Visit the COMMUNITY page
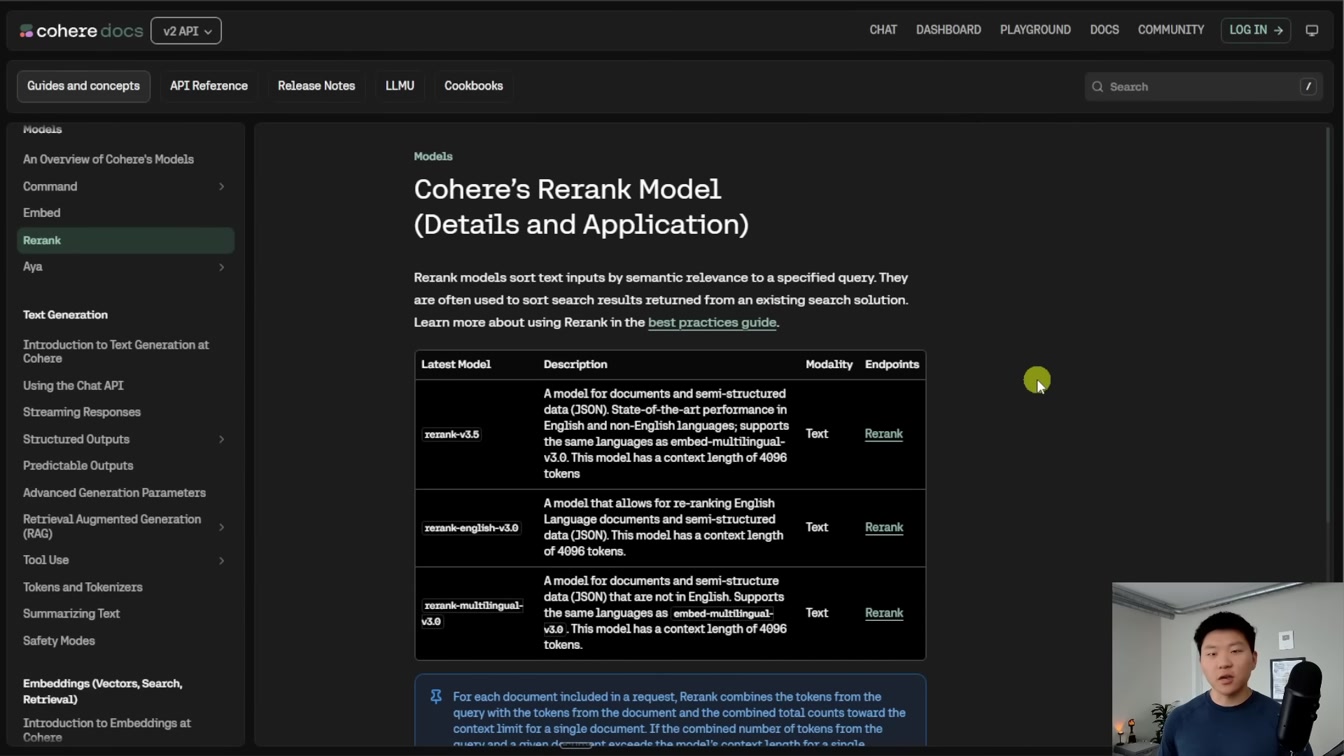The width and height of the screenshot is (1344, 756). pos(1171,30)
